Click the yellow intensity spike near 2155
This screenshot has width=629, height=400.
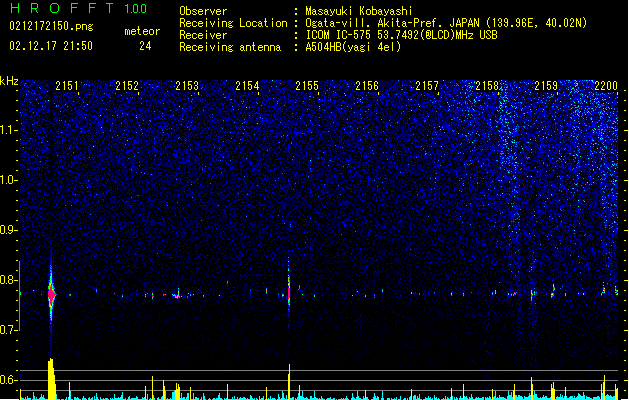tap(289, 382)
